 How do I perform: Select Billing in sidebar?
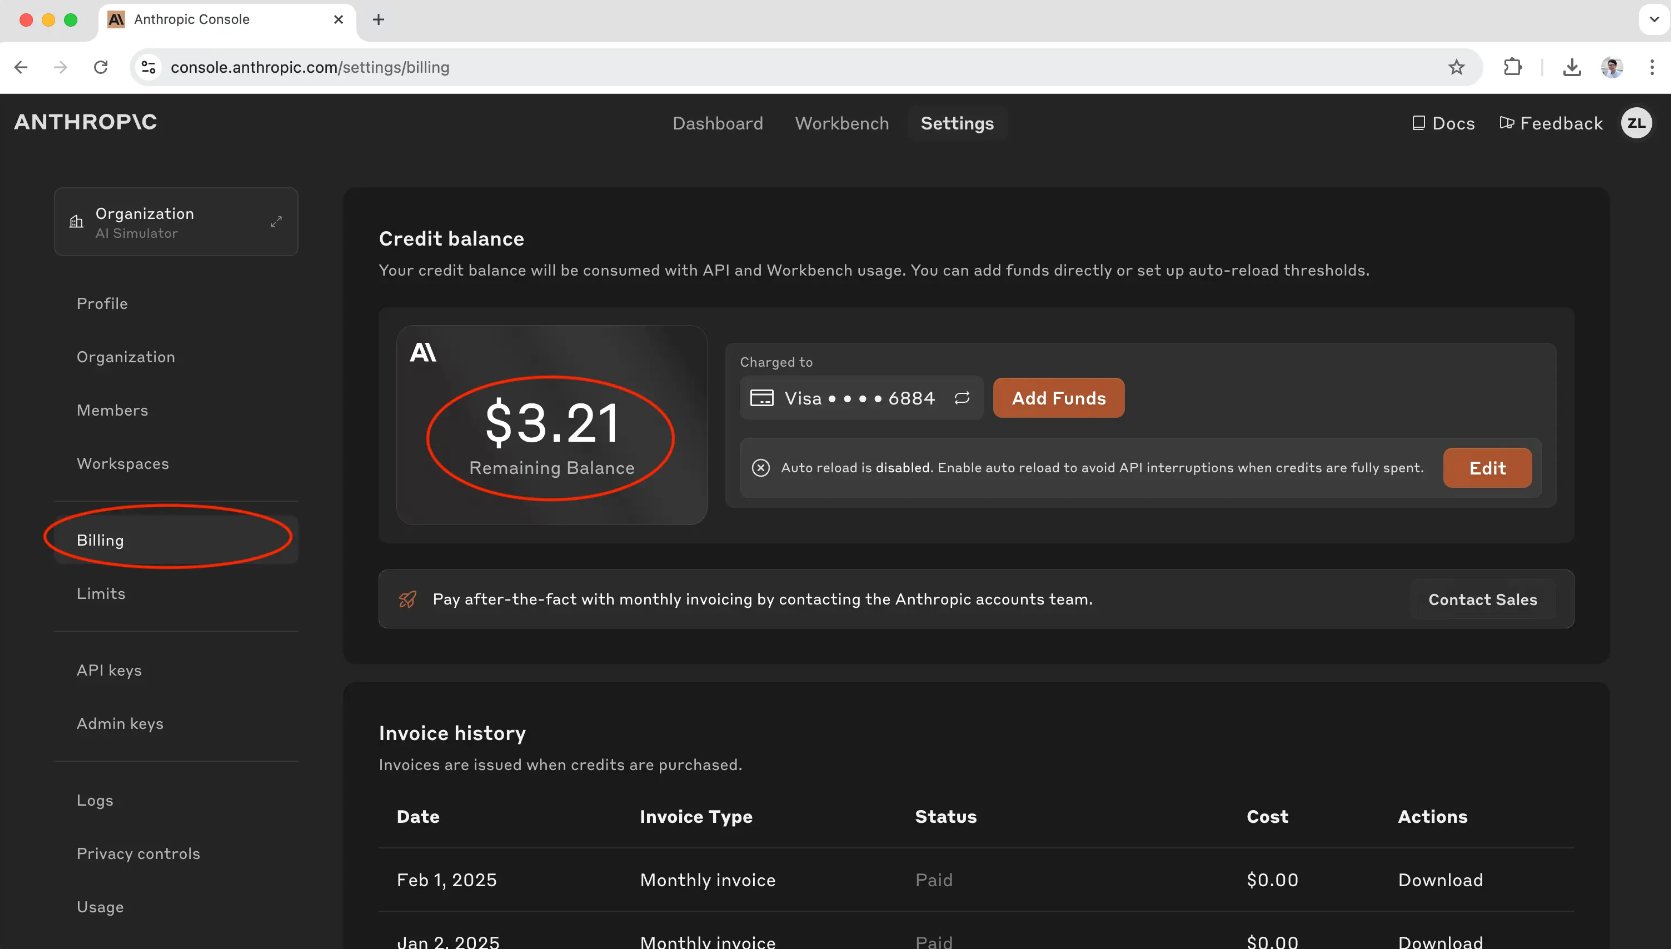point(176,540)
